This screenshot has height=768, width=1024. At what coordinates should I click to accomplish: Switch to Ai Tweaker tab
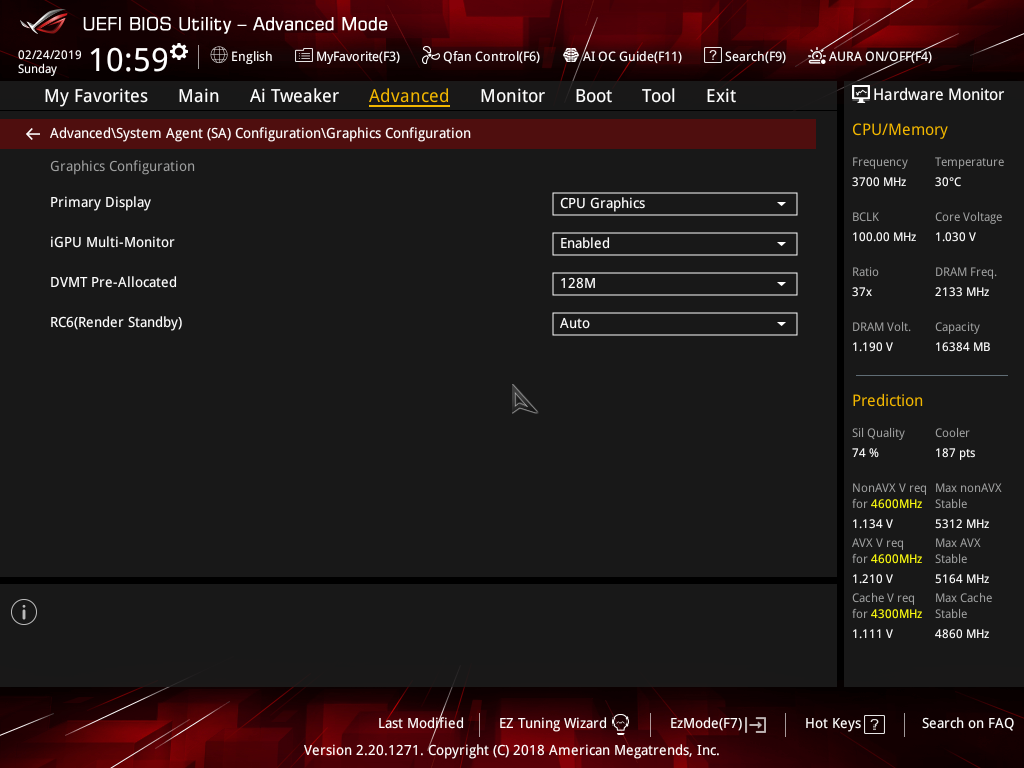(x=294, y=96)
